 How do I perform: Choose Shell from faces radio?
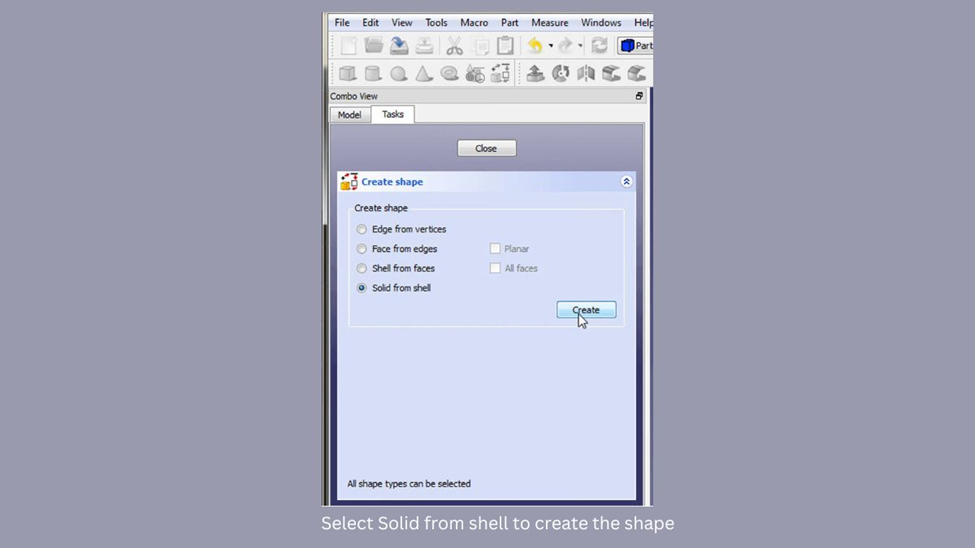click(361, 269)
